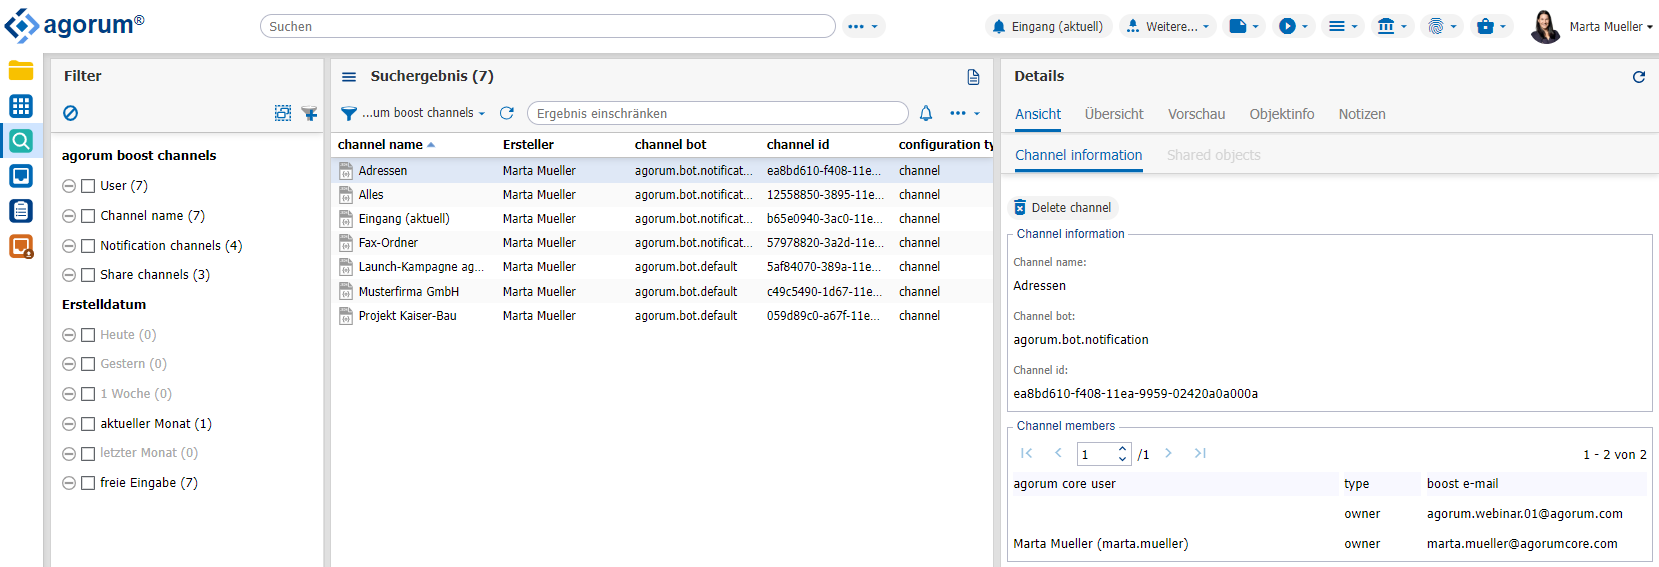1659x567 pixels.
Task: Click the Delete channel button
Action: pyautogui.click(x=1062, y=208)
